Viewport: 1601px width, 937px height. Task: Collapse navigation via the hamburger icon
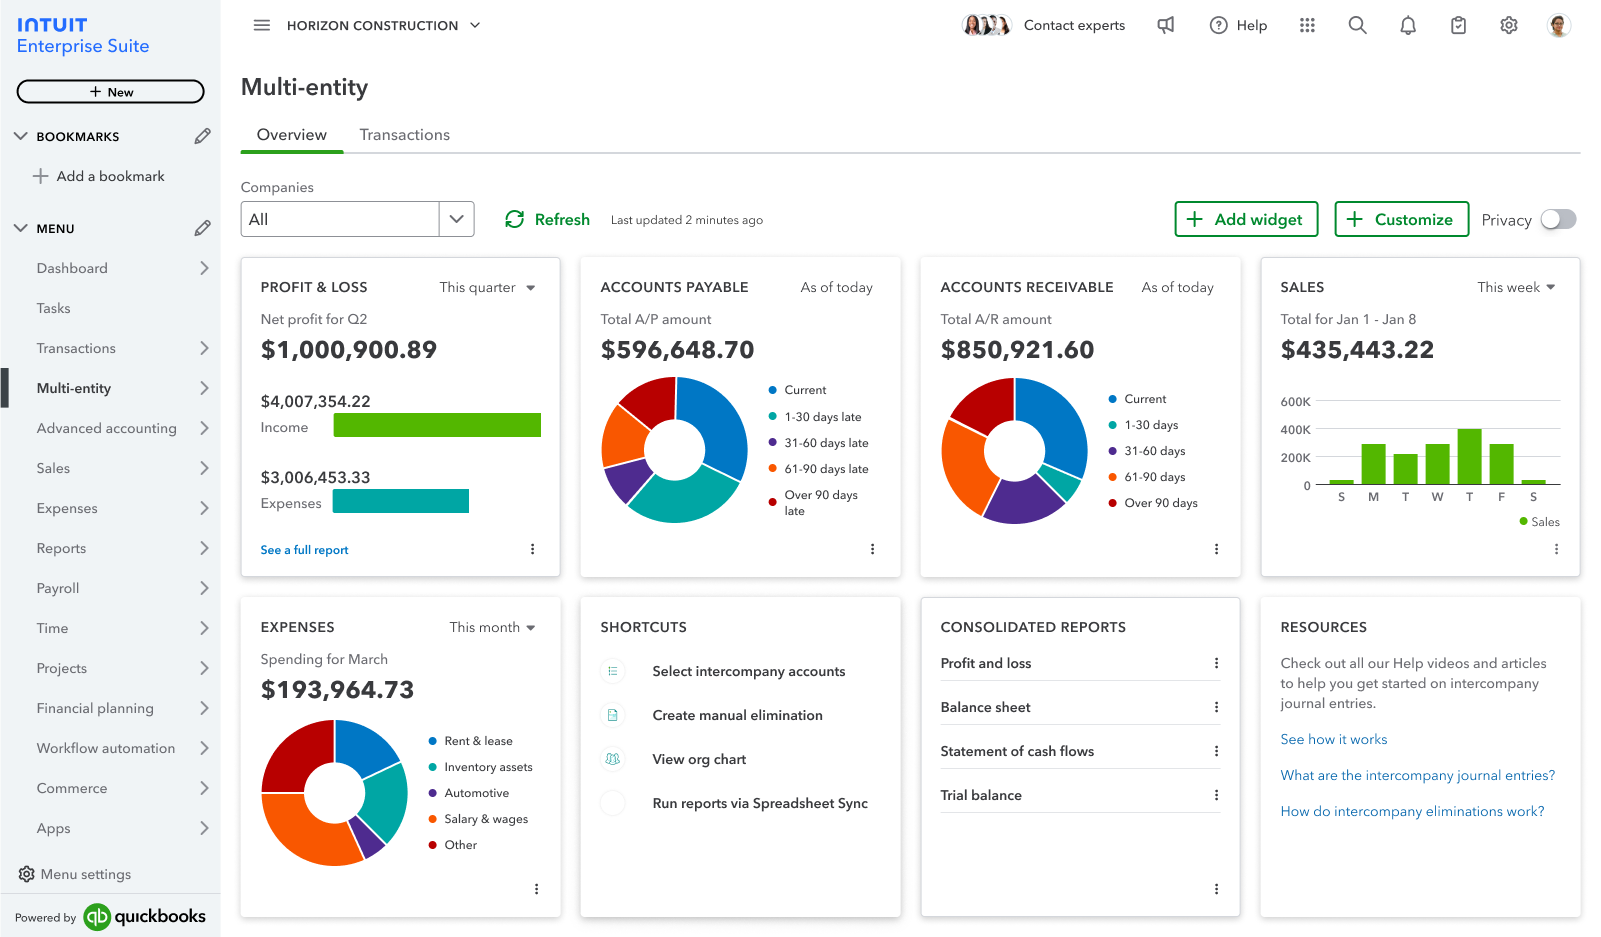(x=262, y=25)
